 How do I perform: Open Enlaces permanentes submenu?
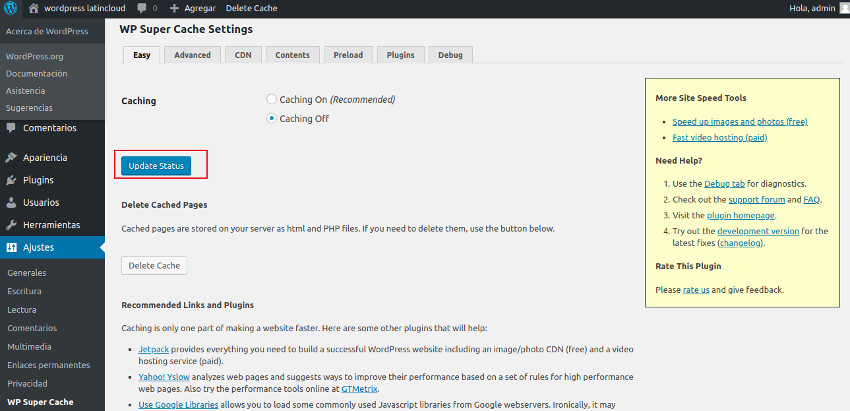pyautogui.click(x=49, y=365)
